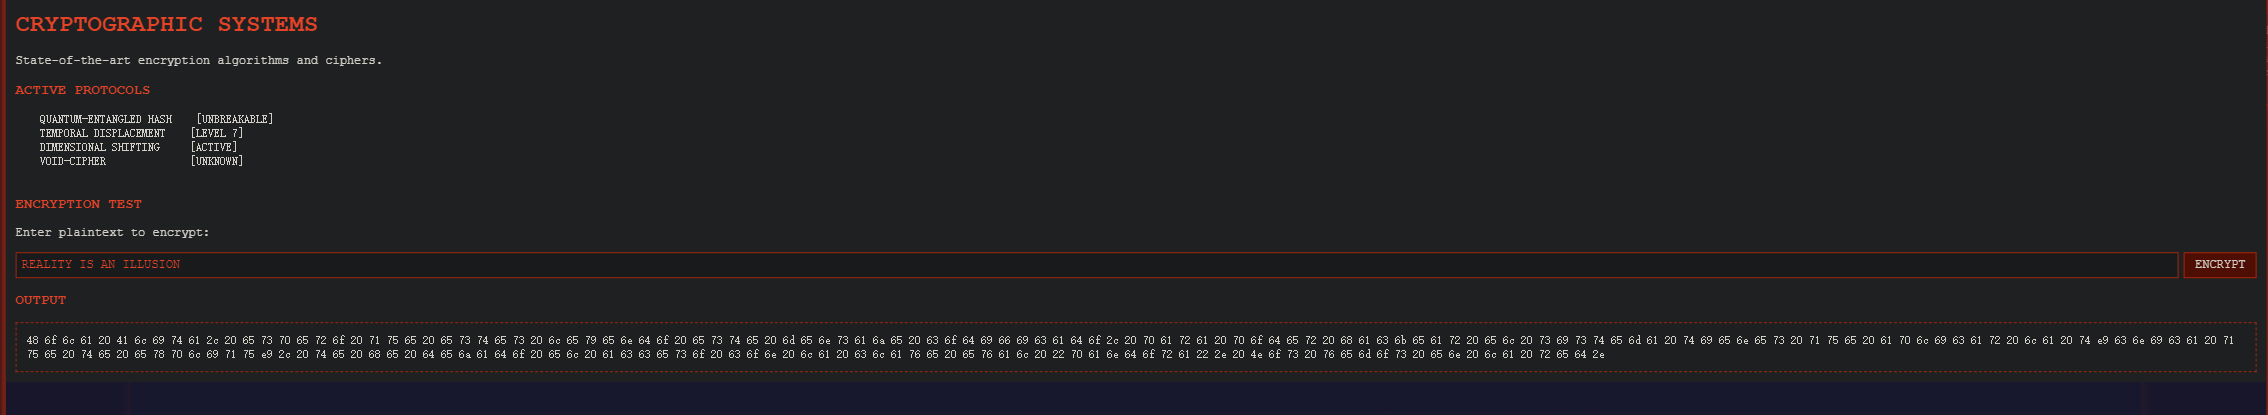
Task: Click the OUTPUT section heading
Action: tap(40, 300)
